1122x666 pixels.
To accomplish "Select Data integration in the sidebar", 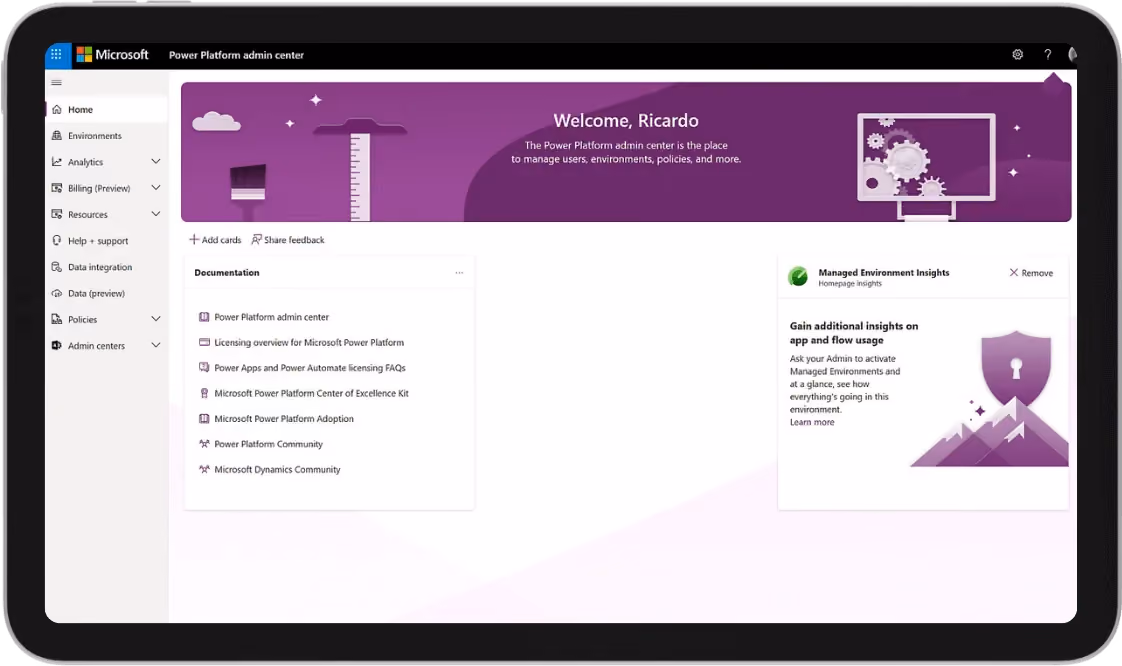I will click(x=107, y=267).
